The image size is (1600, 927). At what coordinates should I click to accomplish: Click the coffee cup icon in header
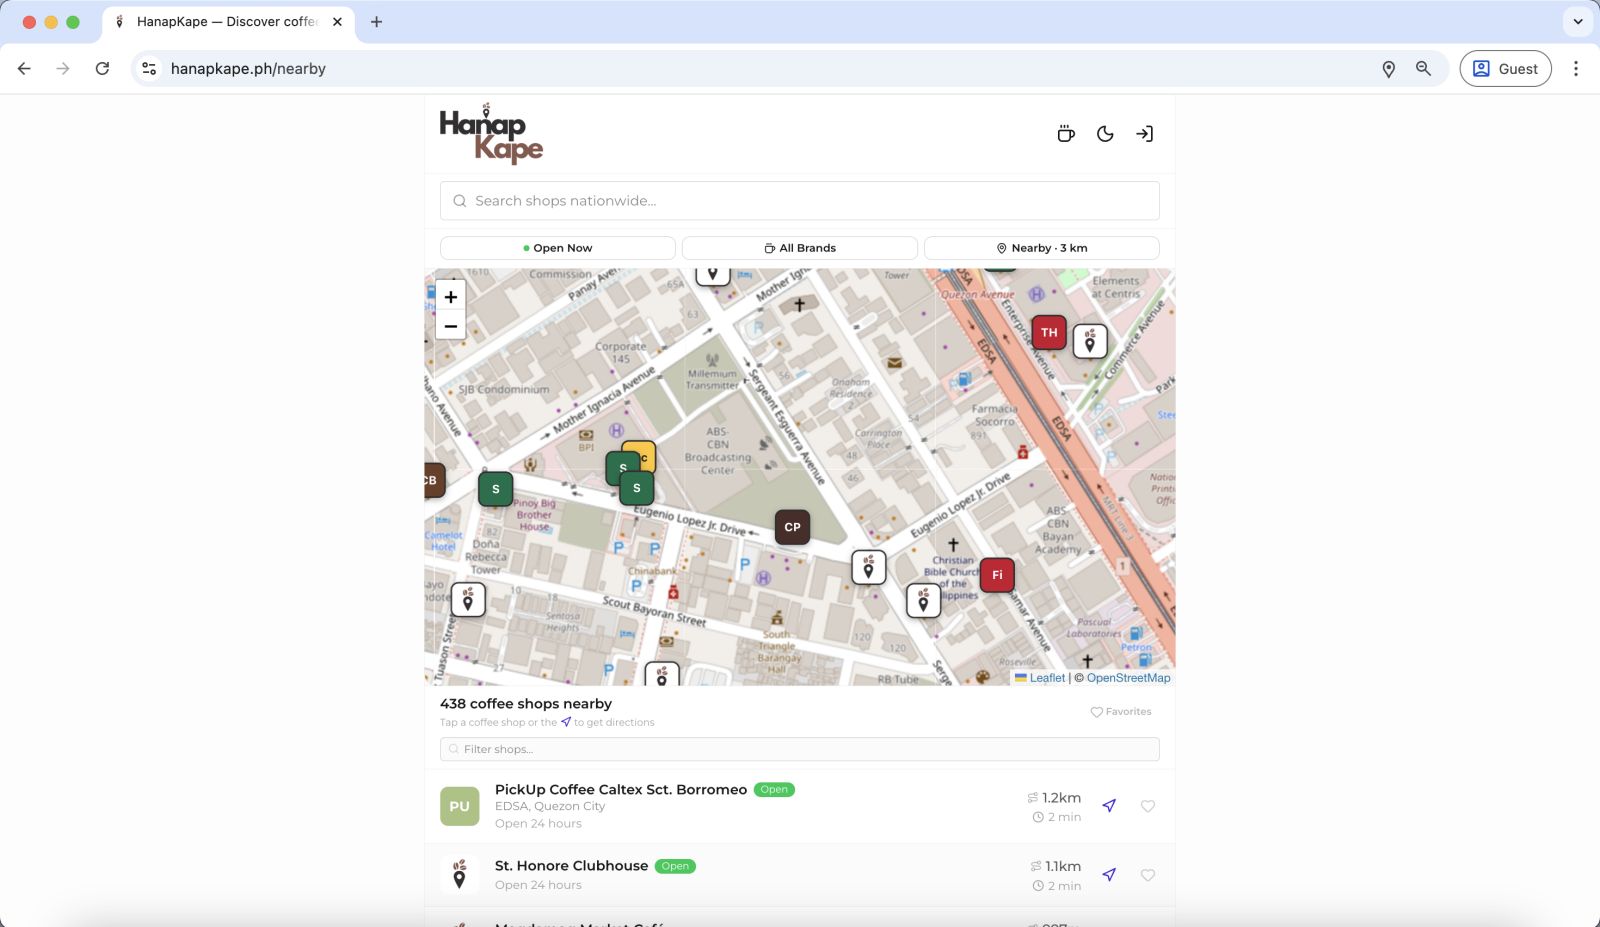(1066, 134)
